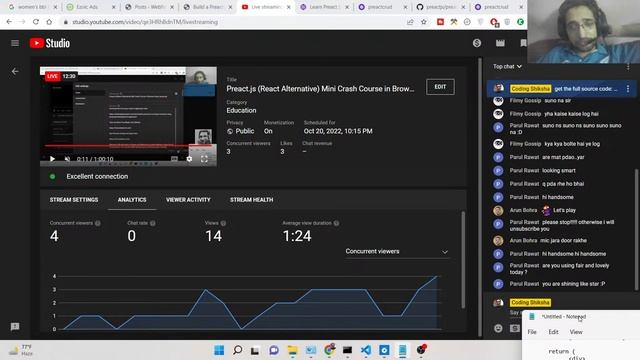The image size is (640, 360).
Task: Click the chat panel vertical scrollbar
Action: coord(636,229)
